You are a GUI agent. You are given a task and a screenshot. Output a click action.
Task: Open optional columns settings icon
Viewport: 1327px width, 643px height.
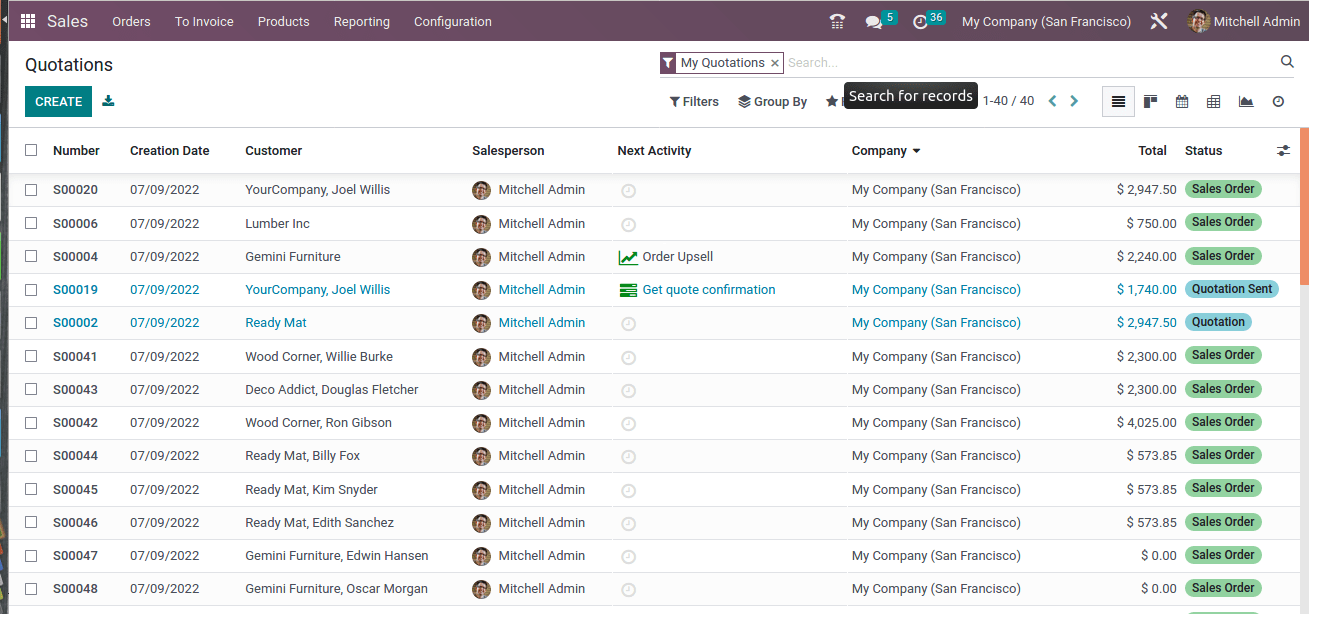1283,151
